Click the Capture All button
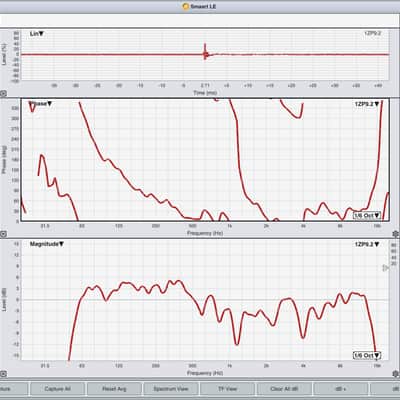Screen dimensions: 400x400 (x=57, y=389)
